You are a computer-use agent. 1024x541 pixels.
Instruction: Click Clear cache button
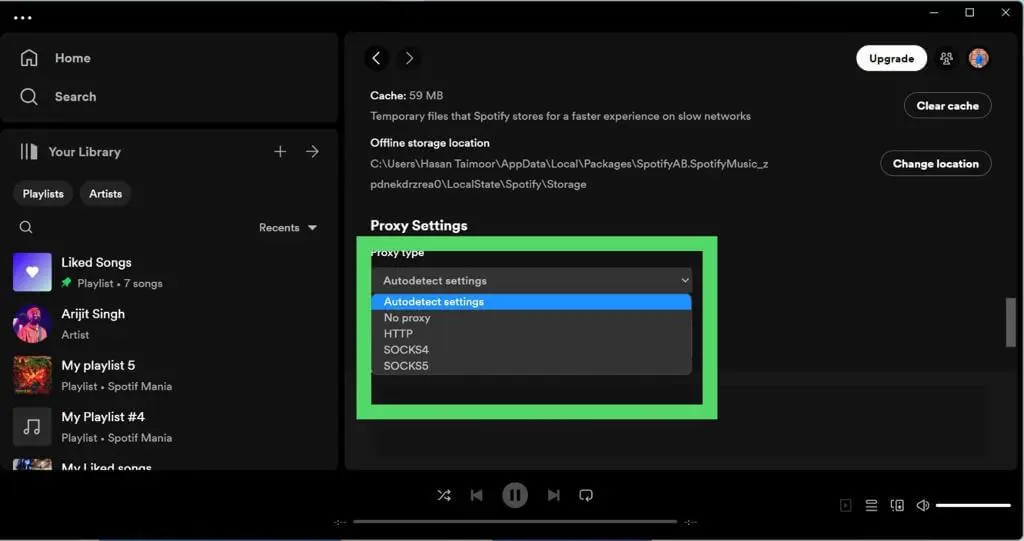coord(948,106)
